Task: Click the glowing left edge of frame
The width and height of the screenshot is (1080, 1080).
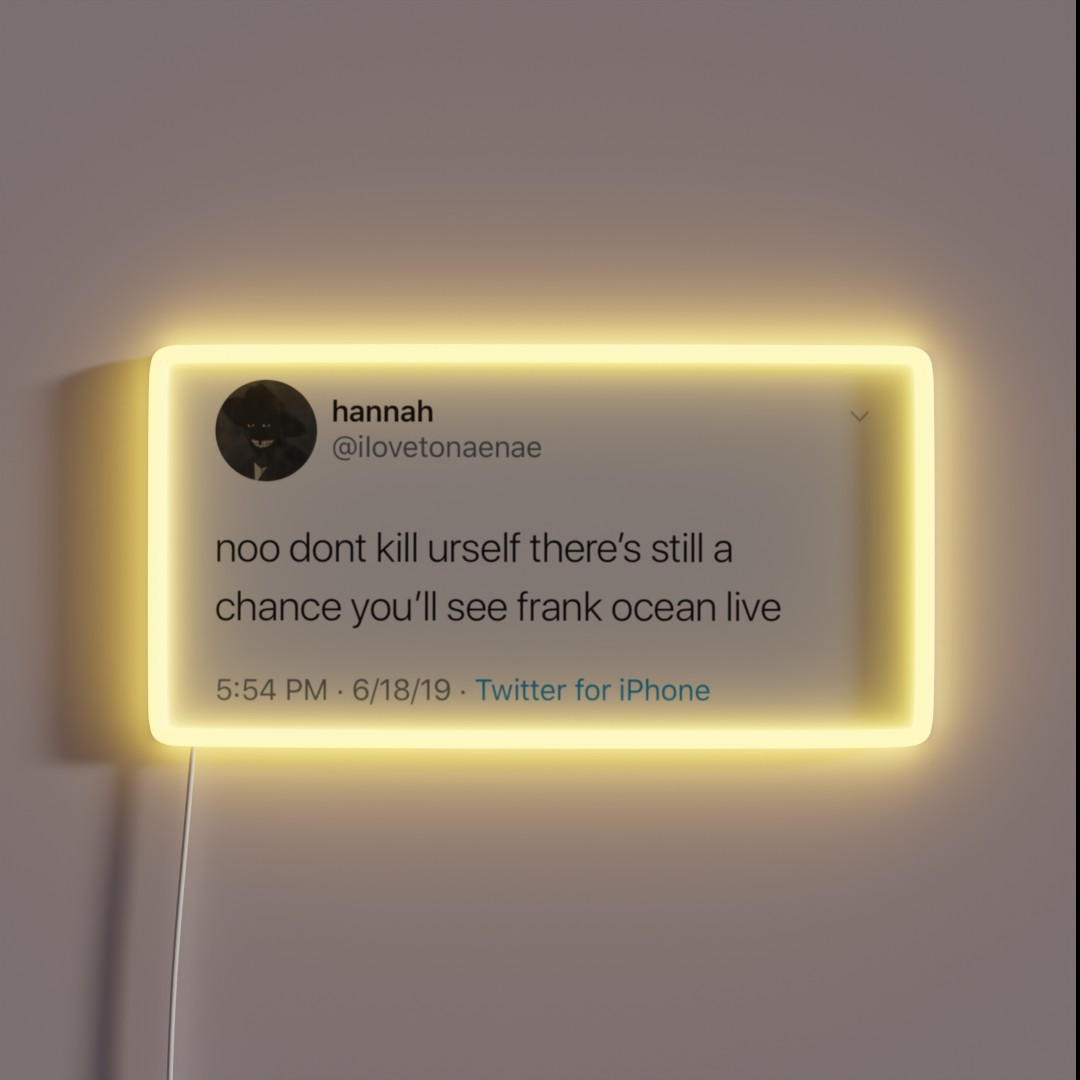Action: click(160, 546)
